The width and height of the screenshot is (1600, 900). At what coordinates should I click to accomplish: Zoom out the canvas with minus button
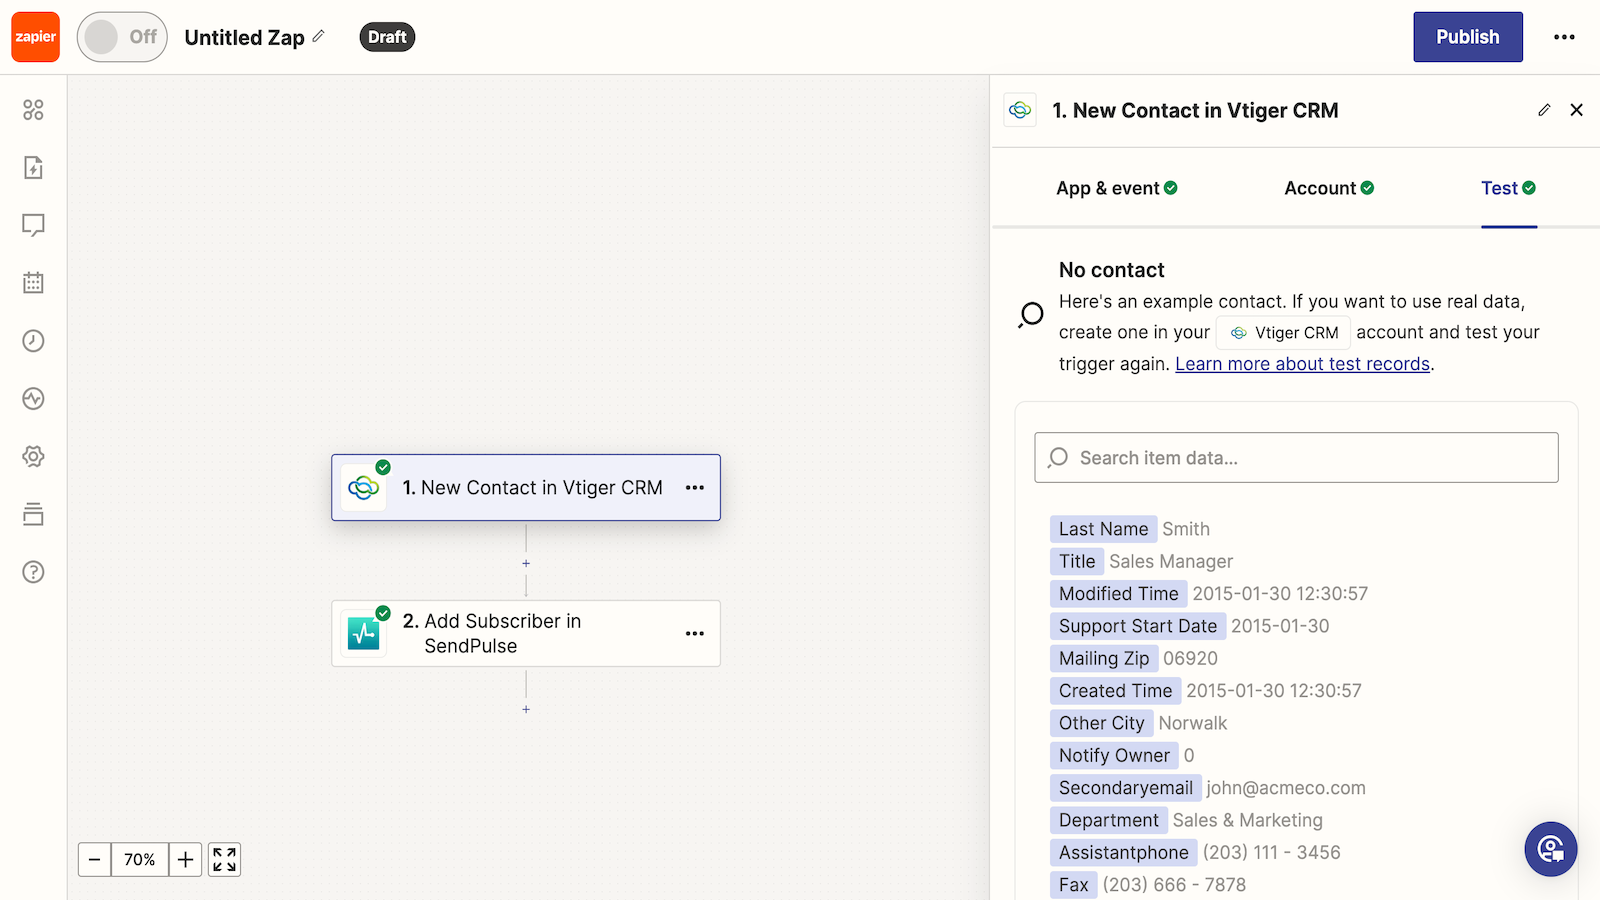click(95, 860)
